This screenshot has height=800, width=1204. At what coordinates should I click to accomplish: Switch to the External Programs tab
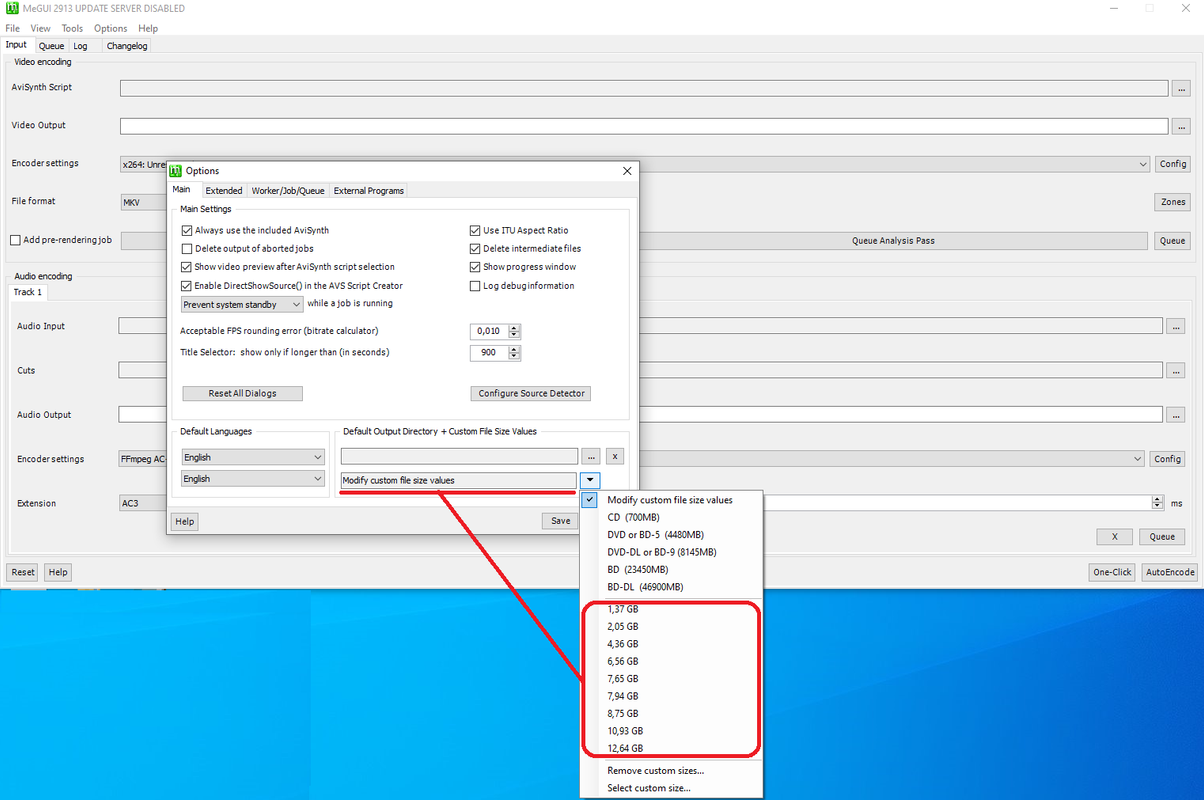[369, 190]
